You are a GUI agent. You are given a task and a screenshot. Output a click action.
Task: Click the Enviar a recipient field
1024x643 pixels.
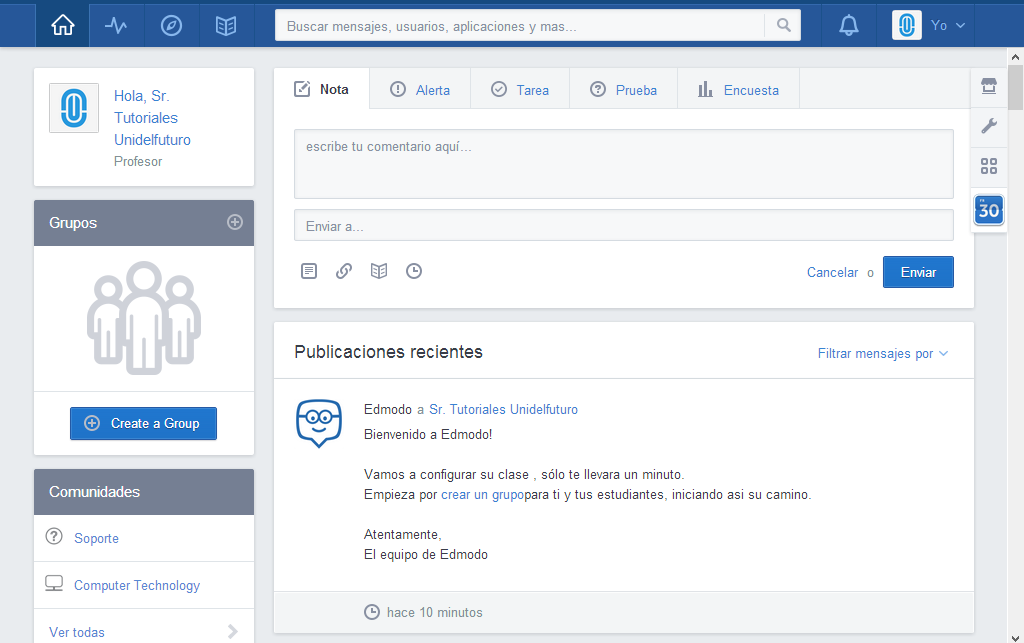click(x=624, y=225)
